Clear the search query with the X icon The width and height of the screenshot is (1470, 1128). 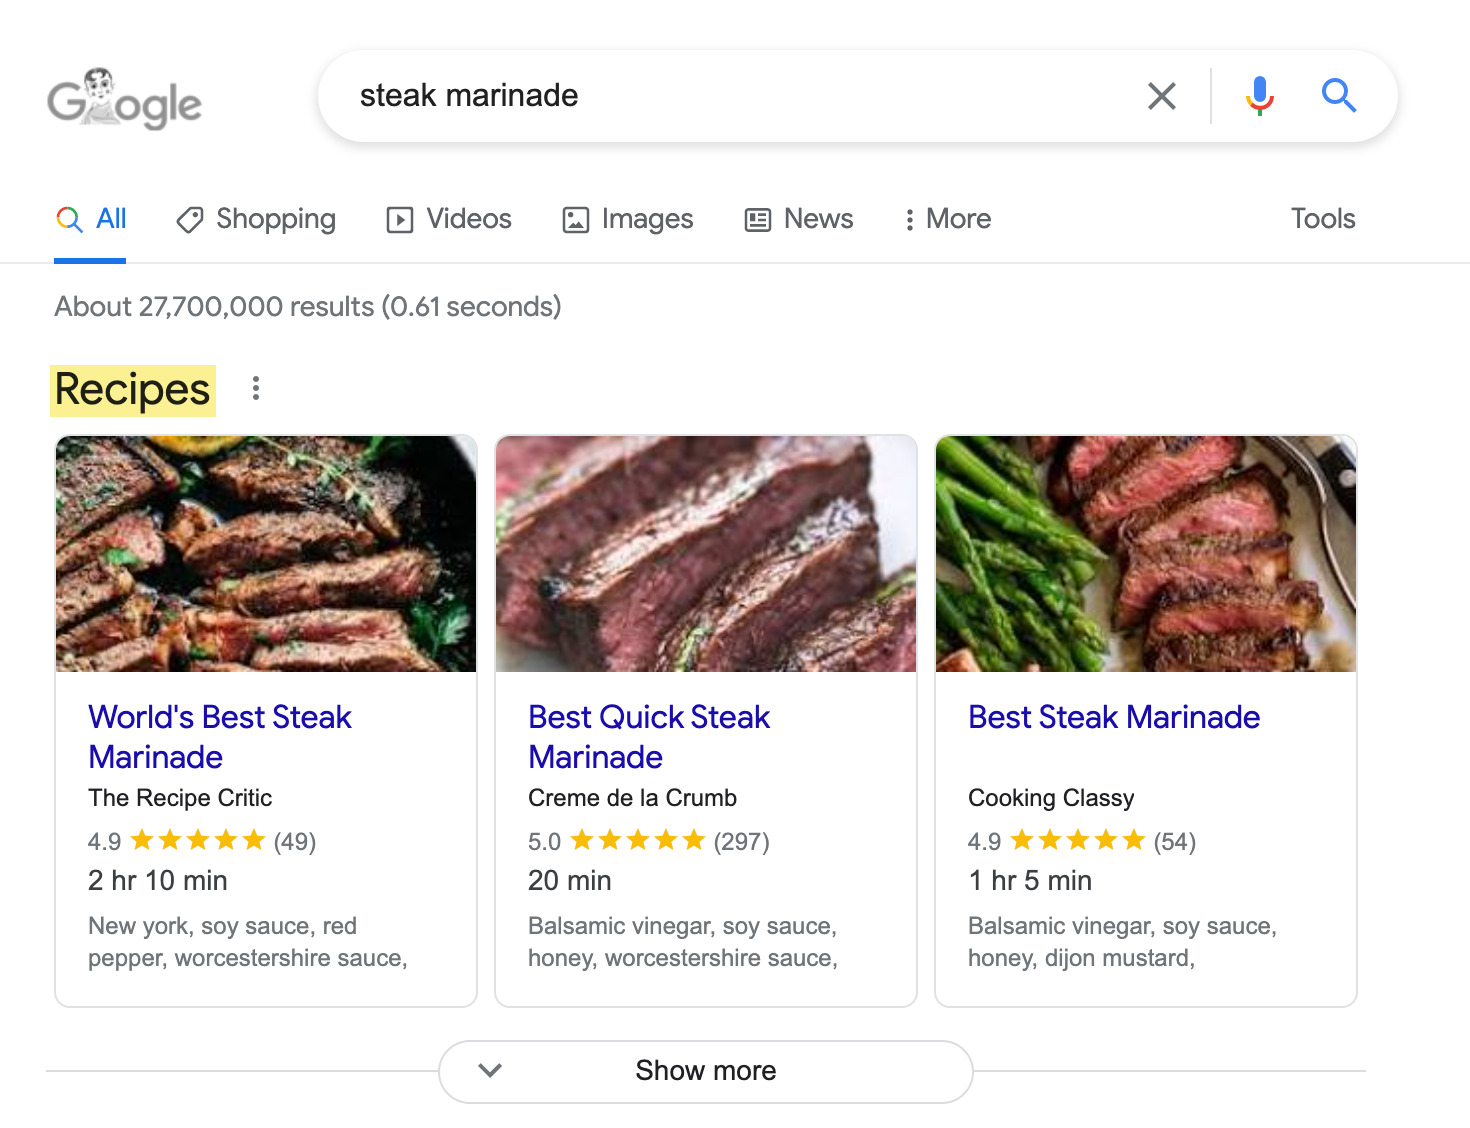pos(1161,96)
